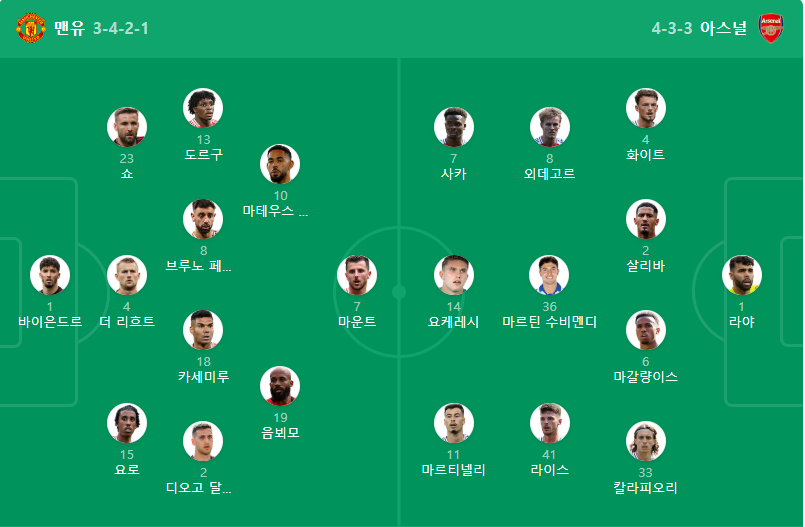The image size is (805, 527).
Task: Click 요케레시 number 14 portrait
Action: coord(453,275)
